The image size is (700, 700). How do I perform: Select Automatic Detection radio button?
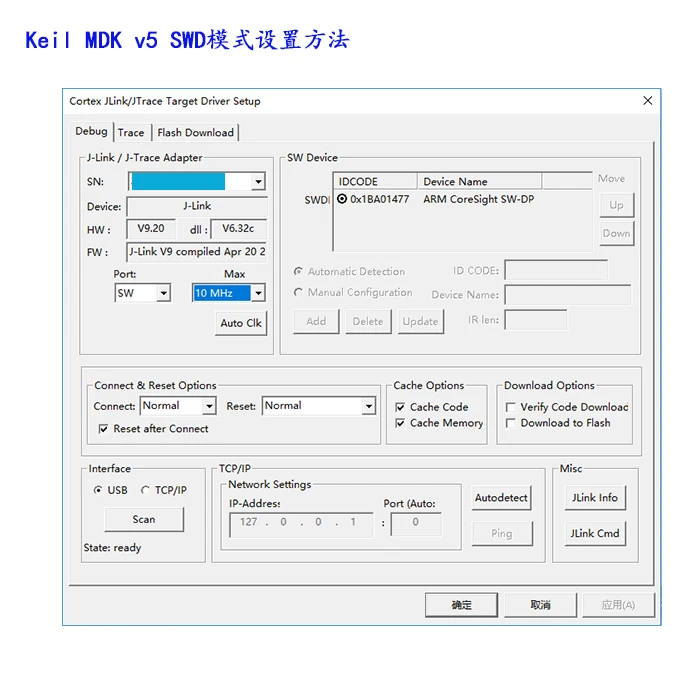point(298,271)
